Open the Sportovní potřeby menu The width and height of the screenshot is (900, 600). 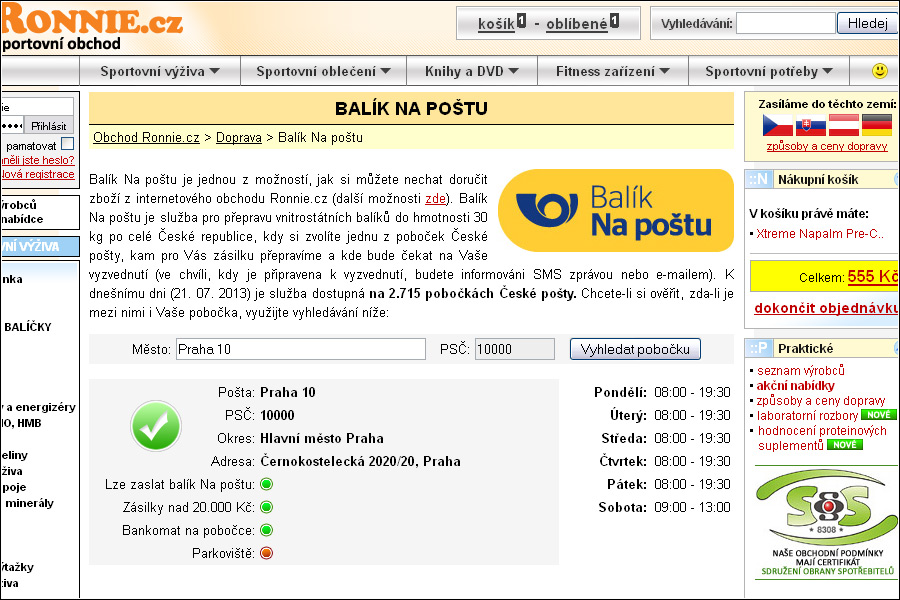[769, 71]
